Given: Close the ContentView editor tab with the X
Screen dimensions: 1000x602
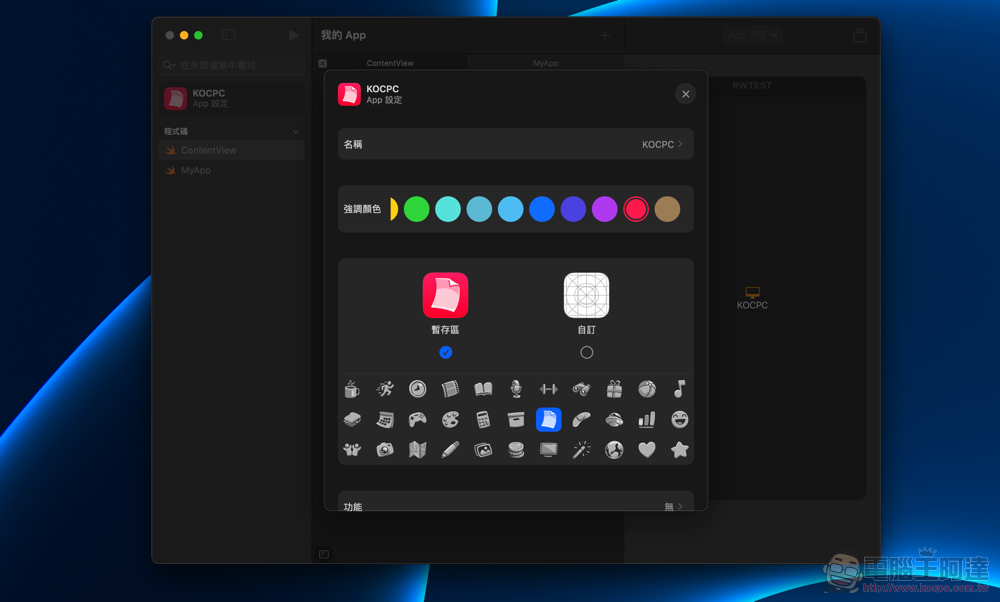Looking at the screenshot, I should (323, 63).
